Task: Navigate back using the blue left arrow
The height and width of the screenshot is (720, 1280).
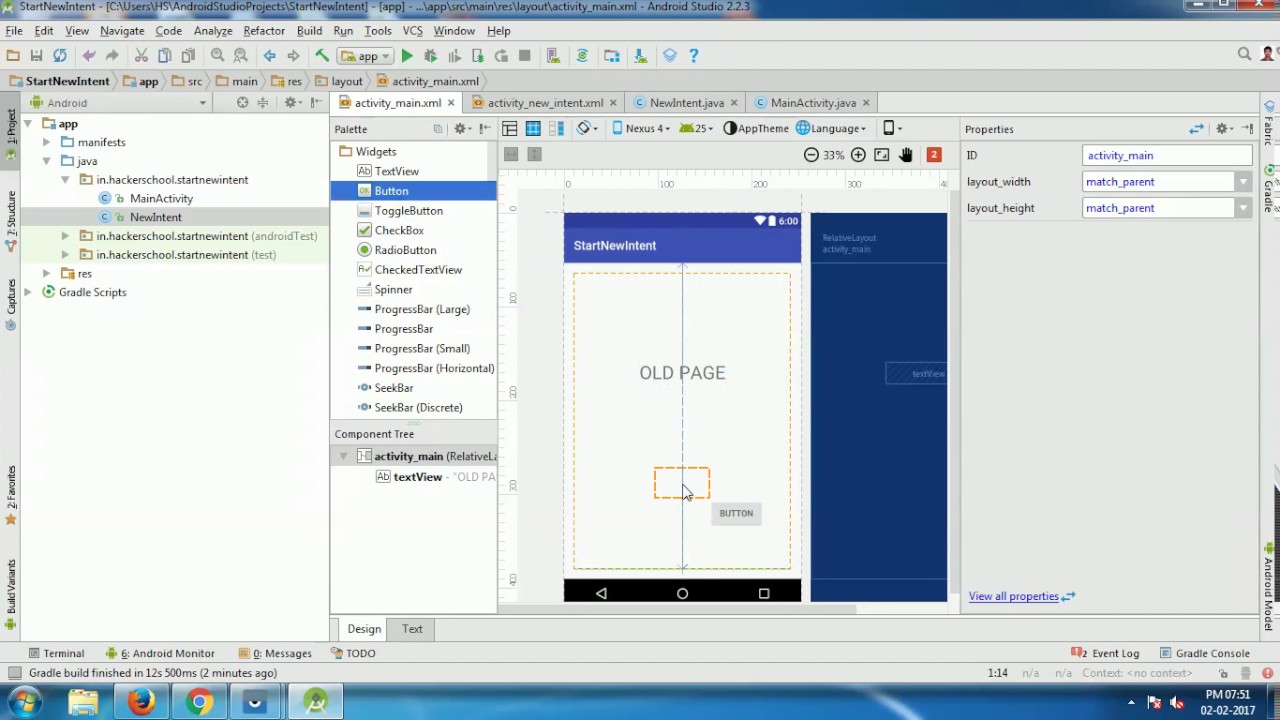Action: (x=269, y=56)
